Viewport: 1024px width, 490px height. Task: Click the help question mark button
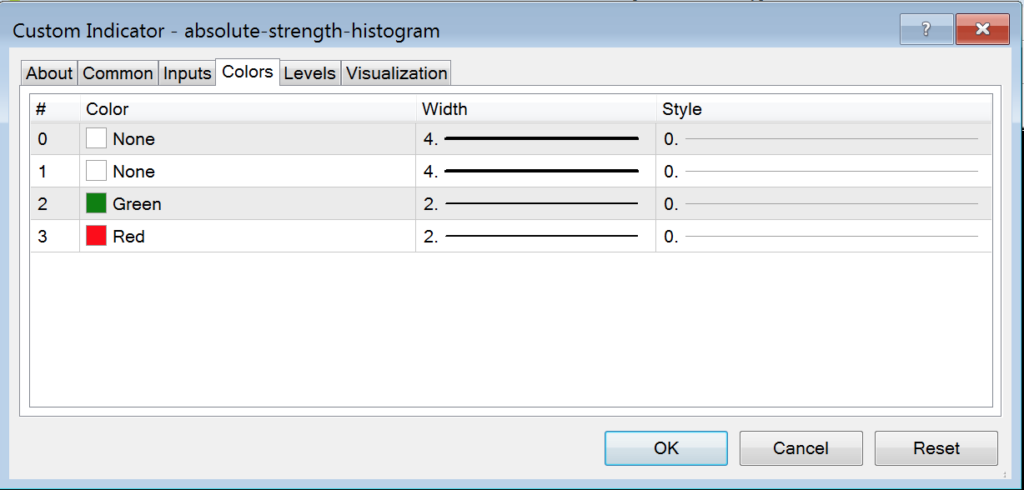click(926, 29)
